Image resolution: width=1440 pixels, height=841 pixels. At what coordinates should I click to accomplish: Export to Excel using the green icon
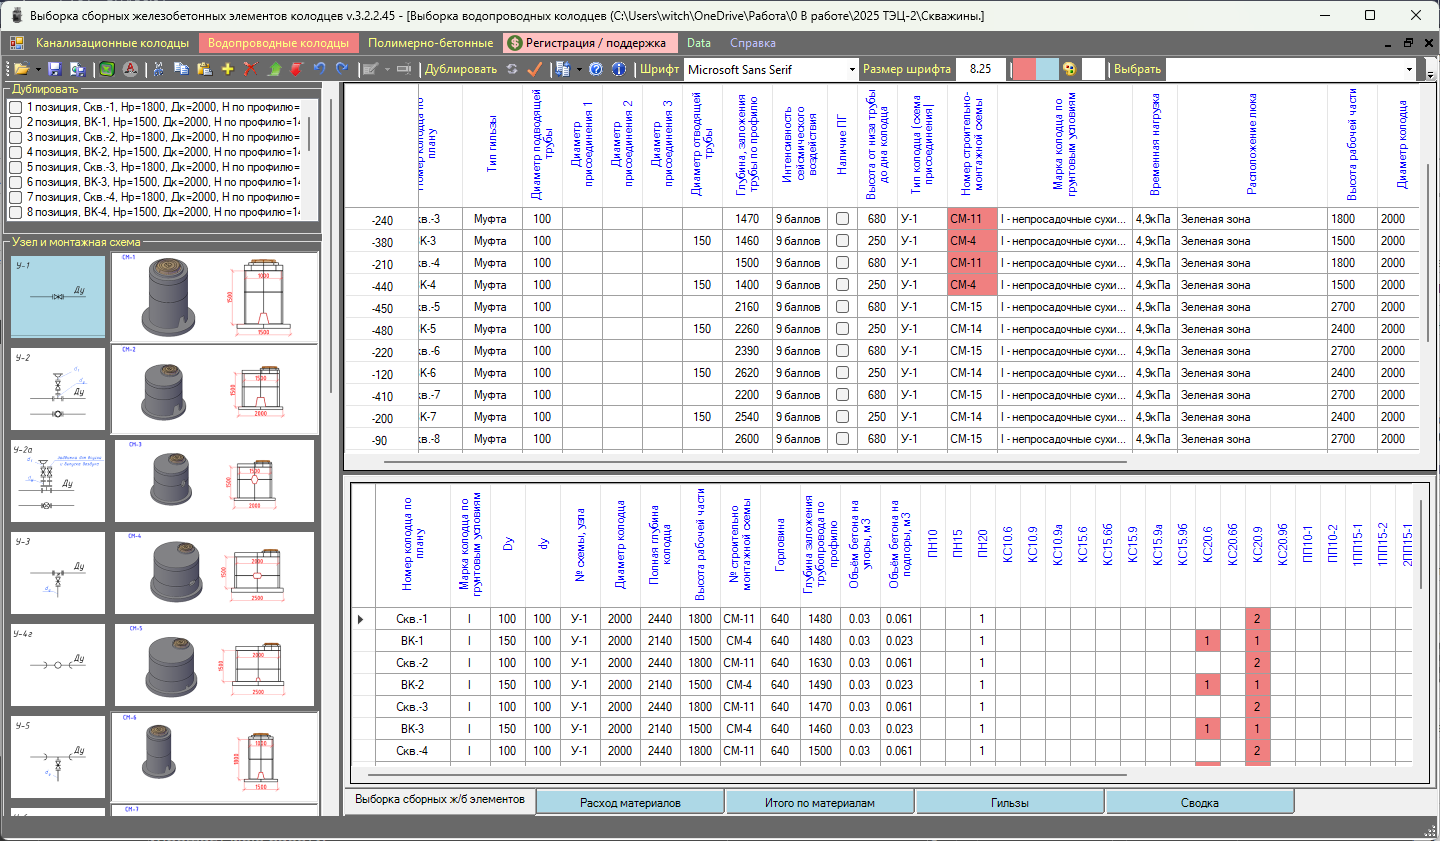[107, 69]
